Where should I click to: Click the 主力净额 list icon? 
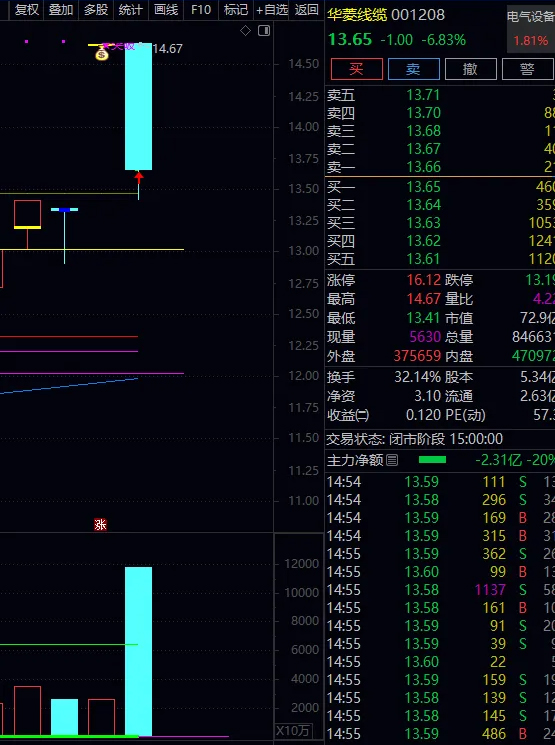click(x=392, y=460)
